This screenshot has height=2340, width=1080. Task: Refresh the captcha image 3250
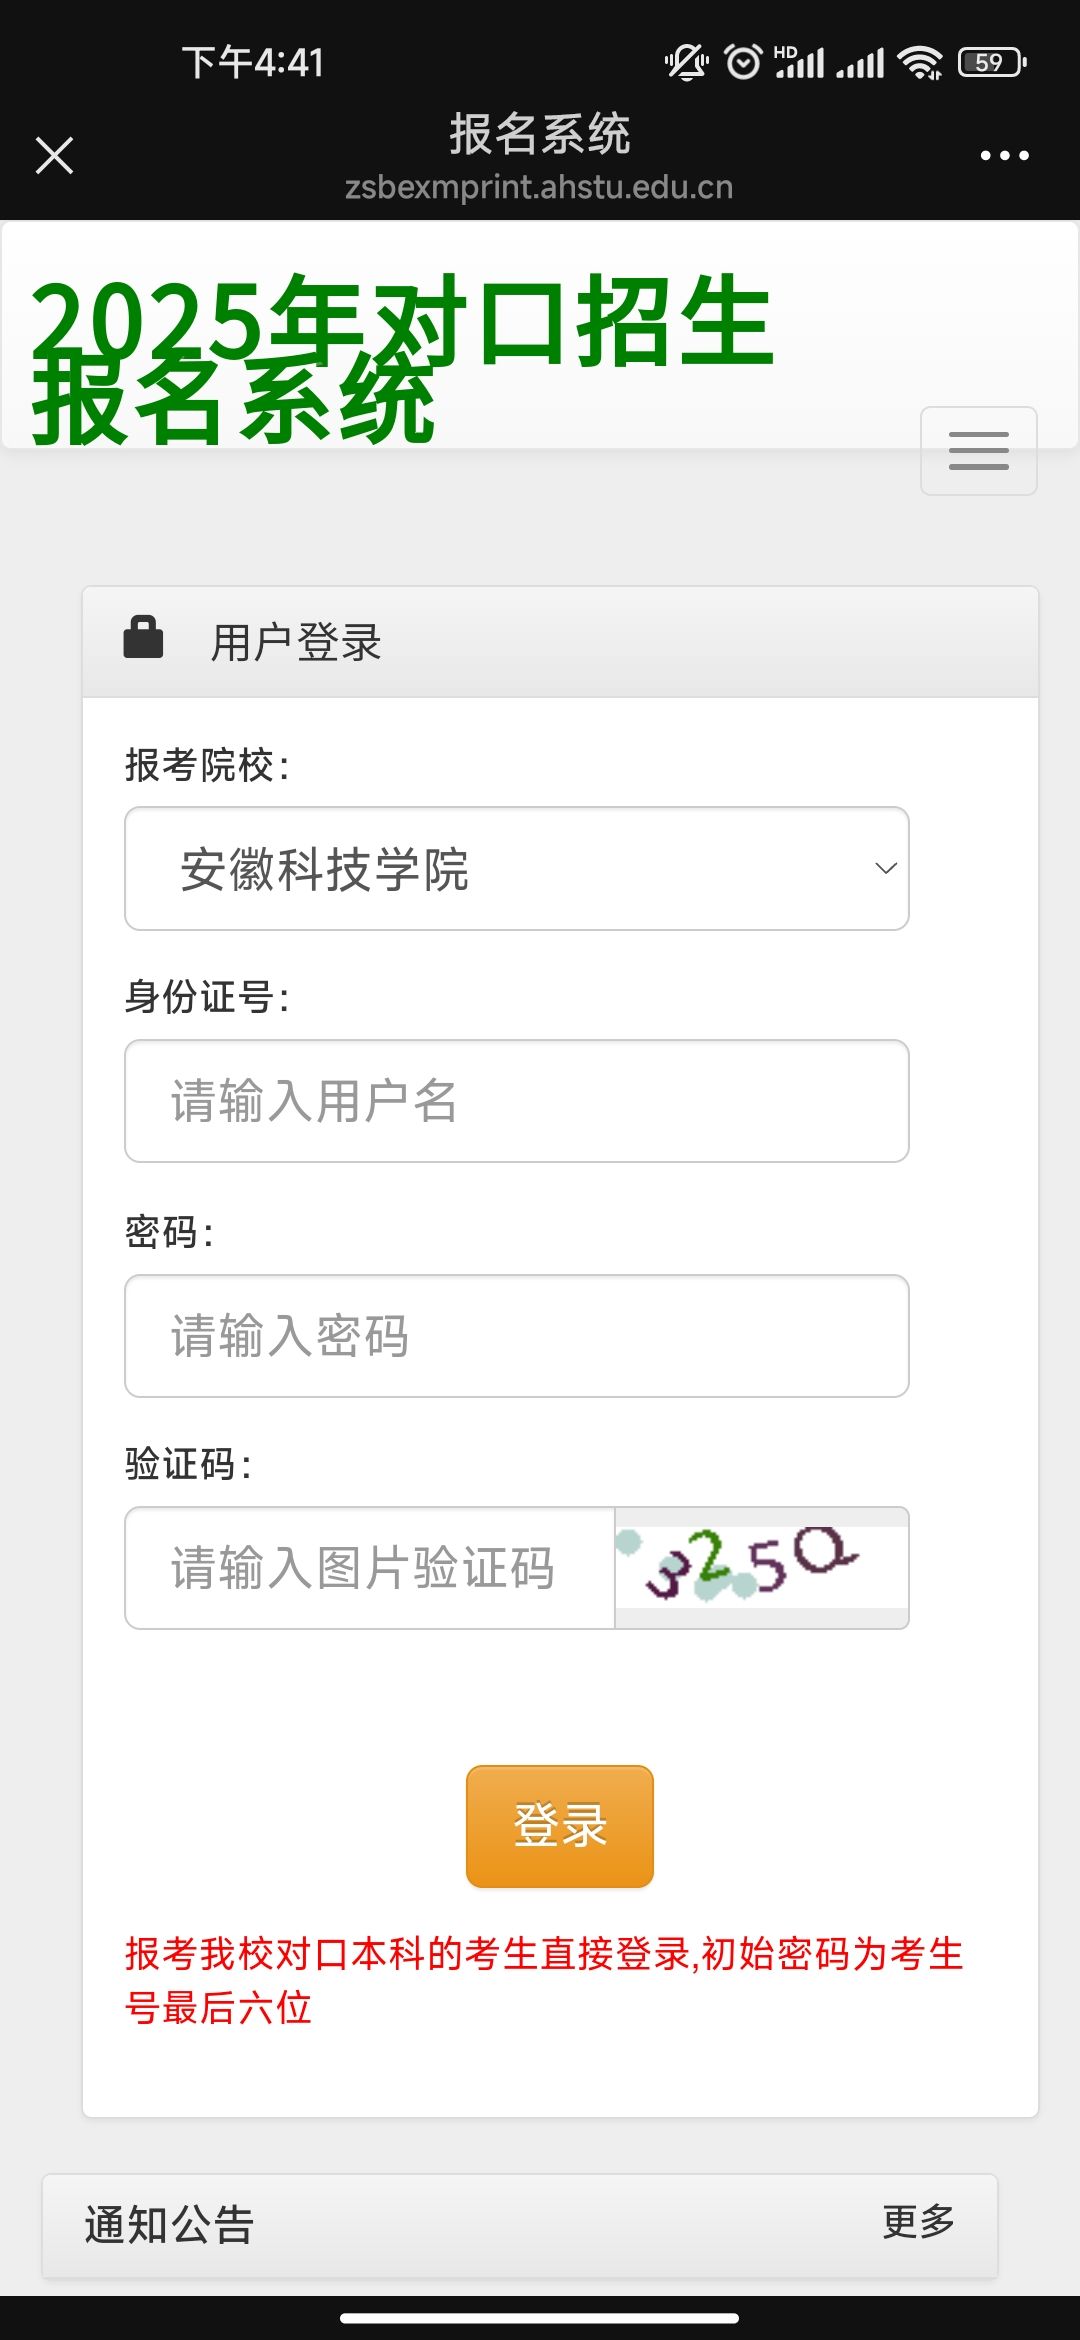point(760,1566)
